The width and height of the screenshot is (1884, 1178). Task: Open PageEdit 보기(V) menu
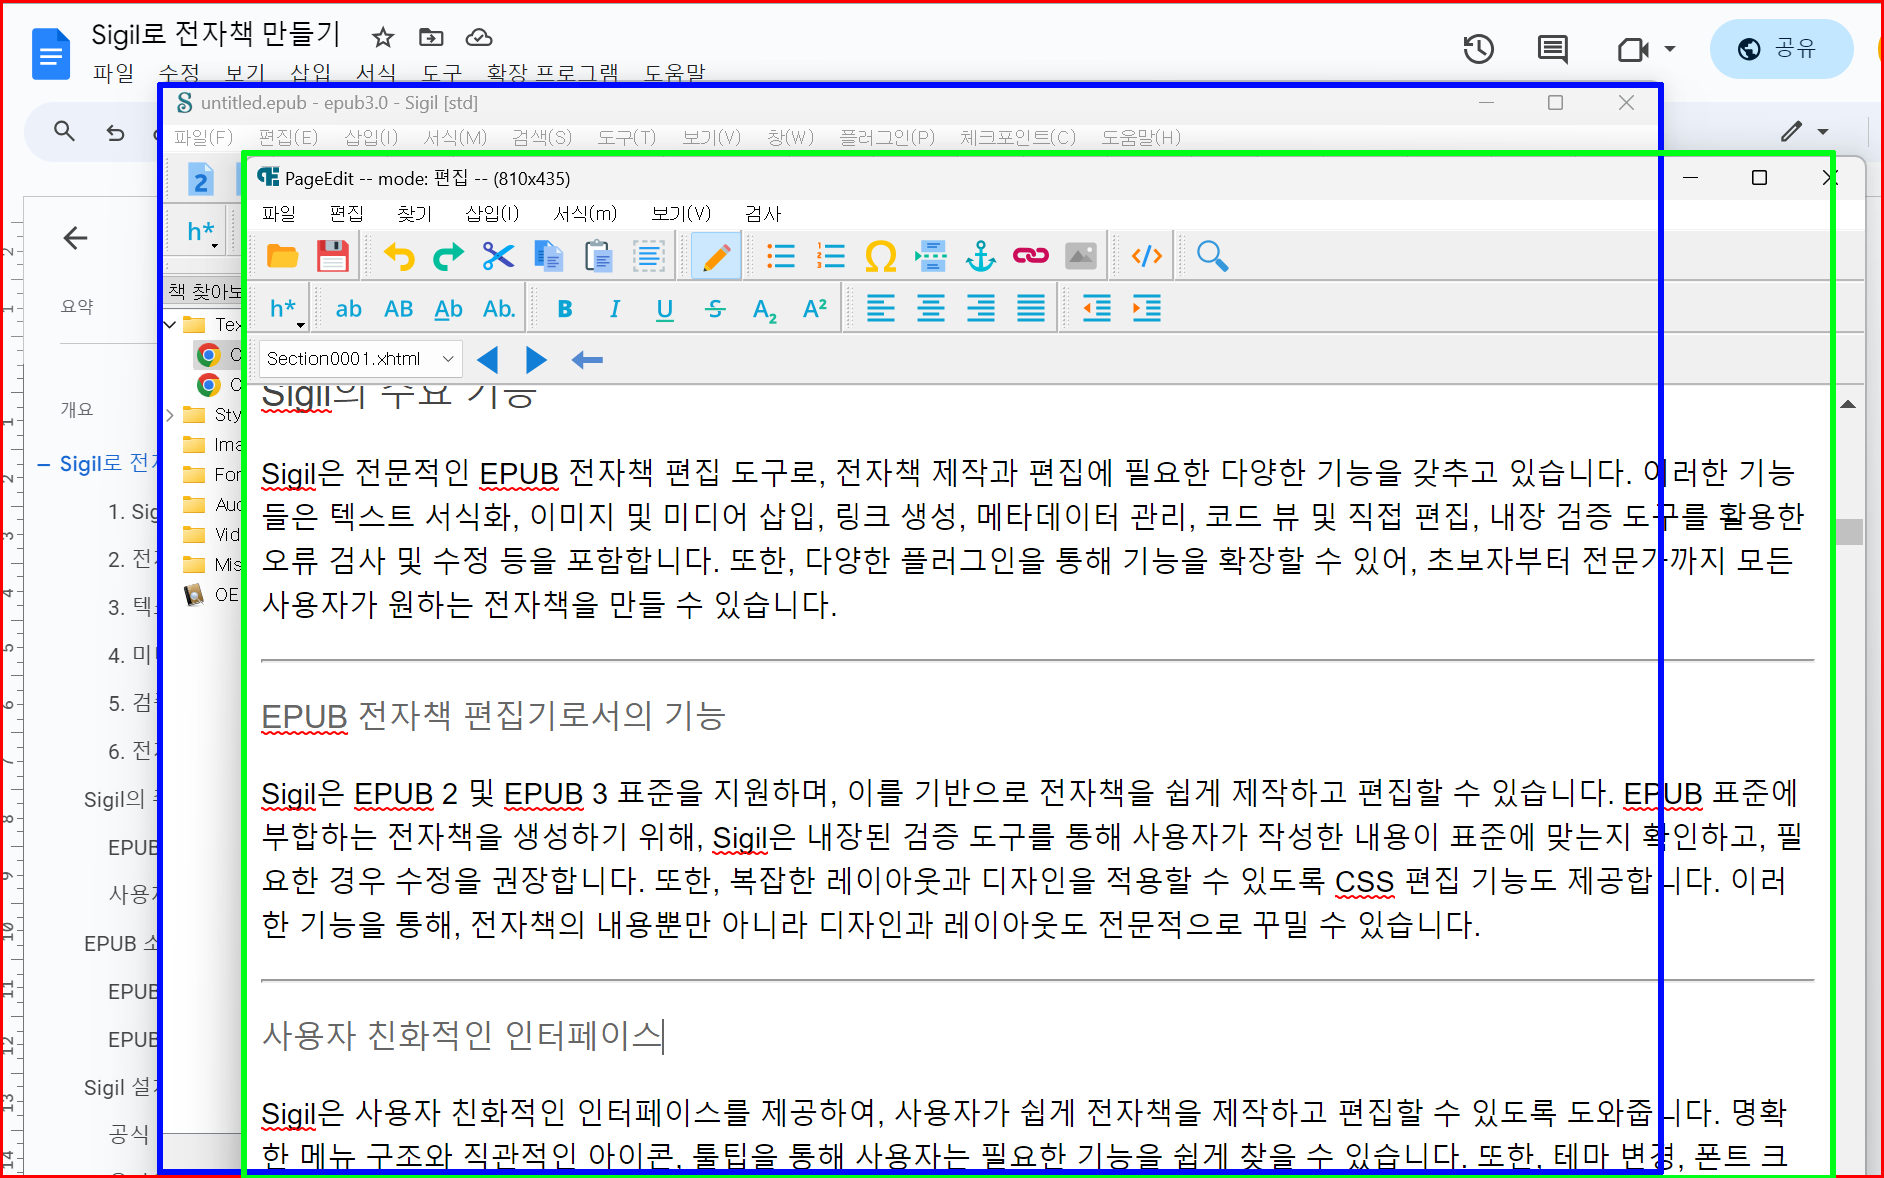[681, 213]
